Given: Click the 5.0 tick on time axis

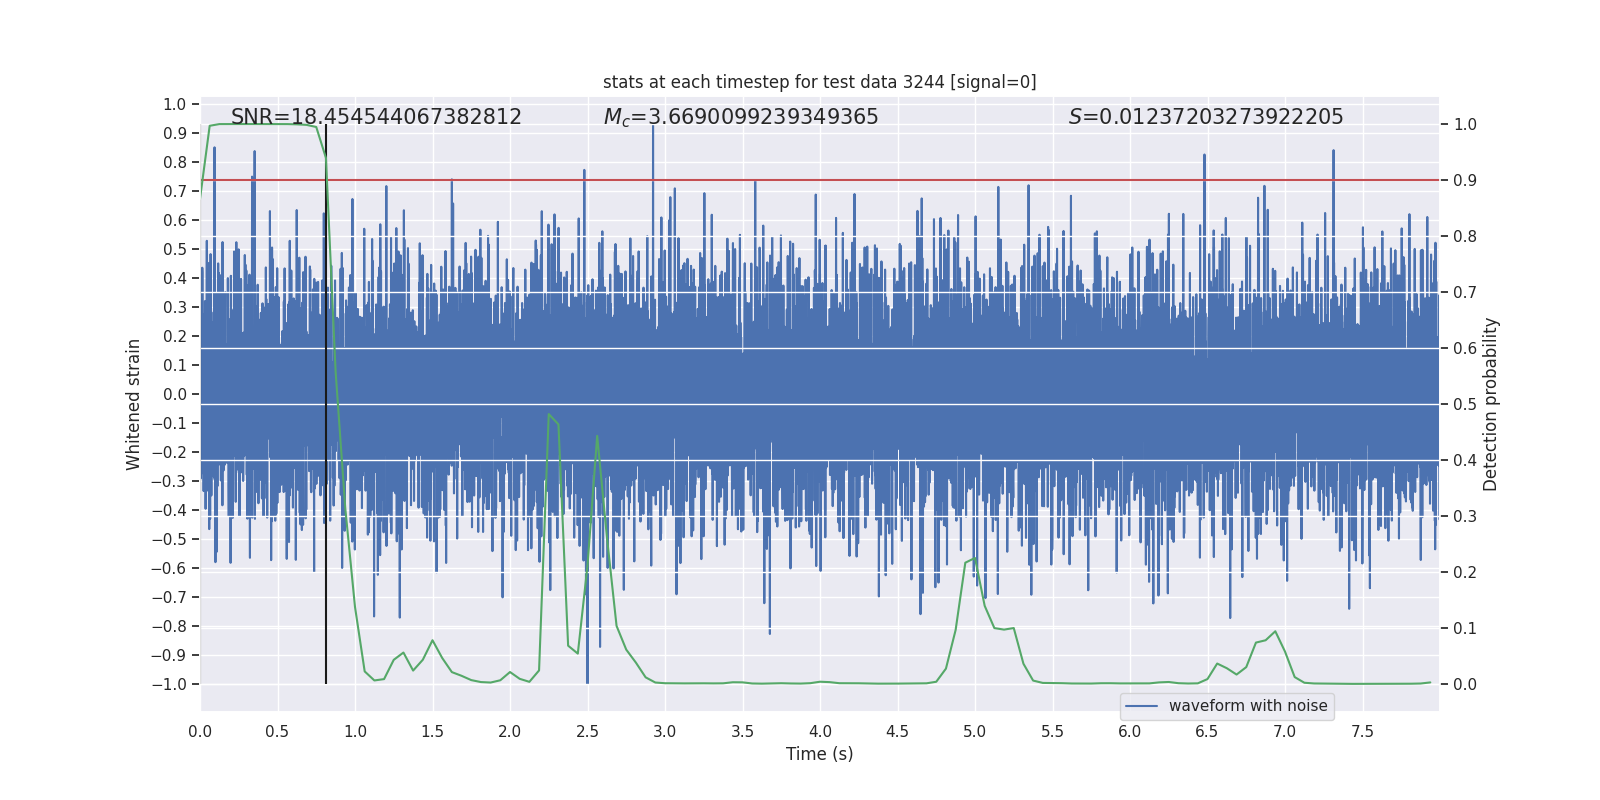Looking at the screenshot, I should 974,731.
